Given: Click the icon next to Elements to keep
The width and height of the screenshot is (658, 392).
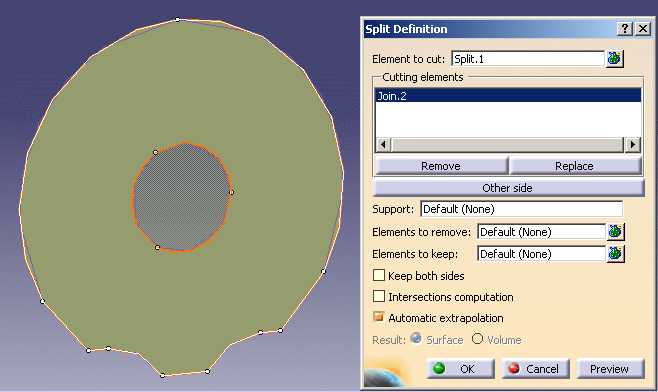Looking at the screenshot, I should (x=615, y=253).
